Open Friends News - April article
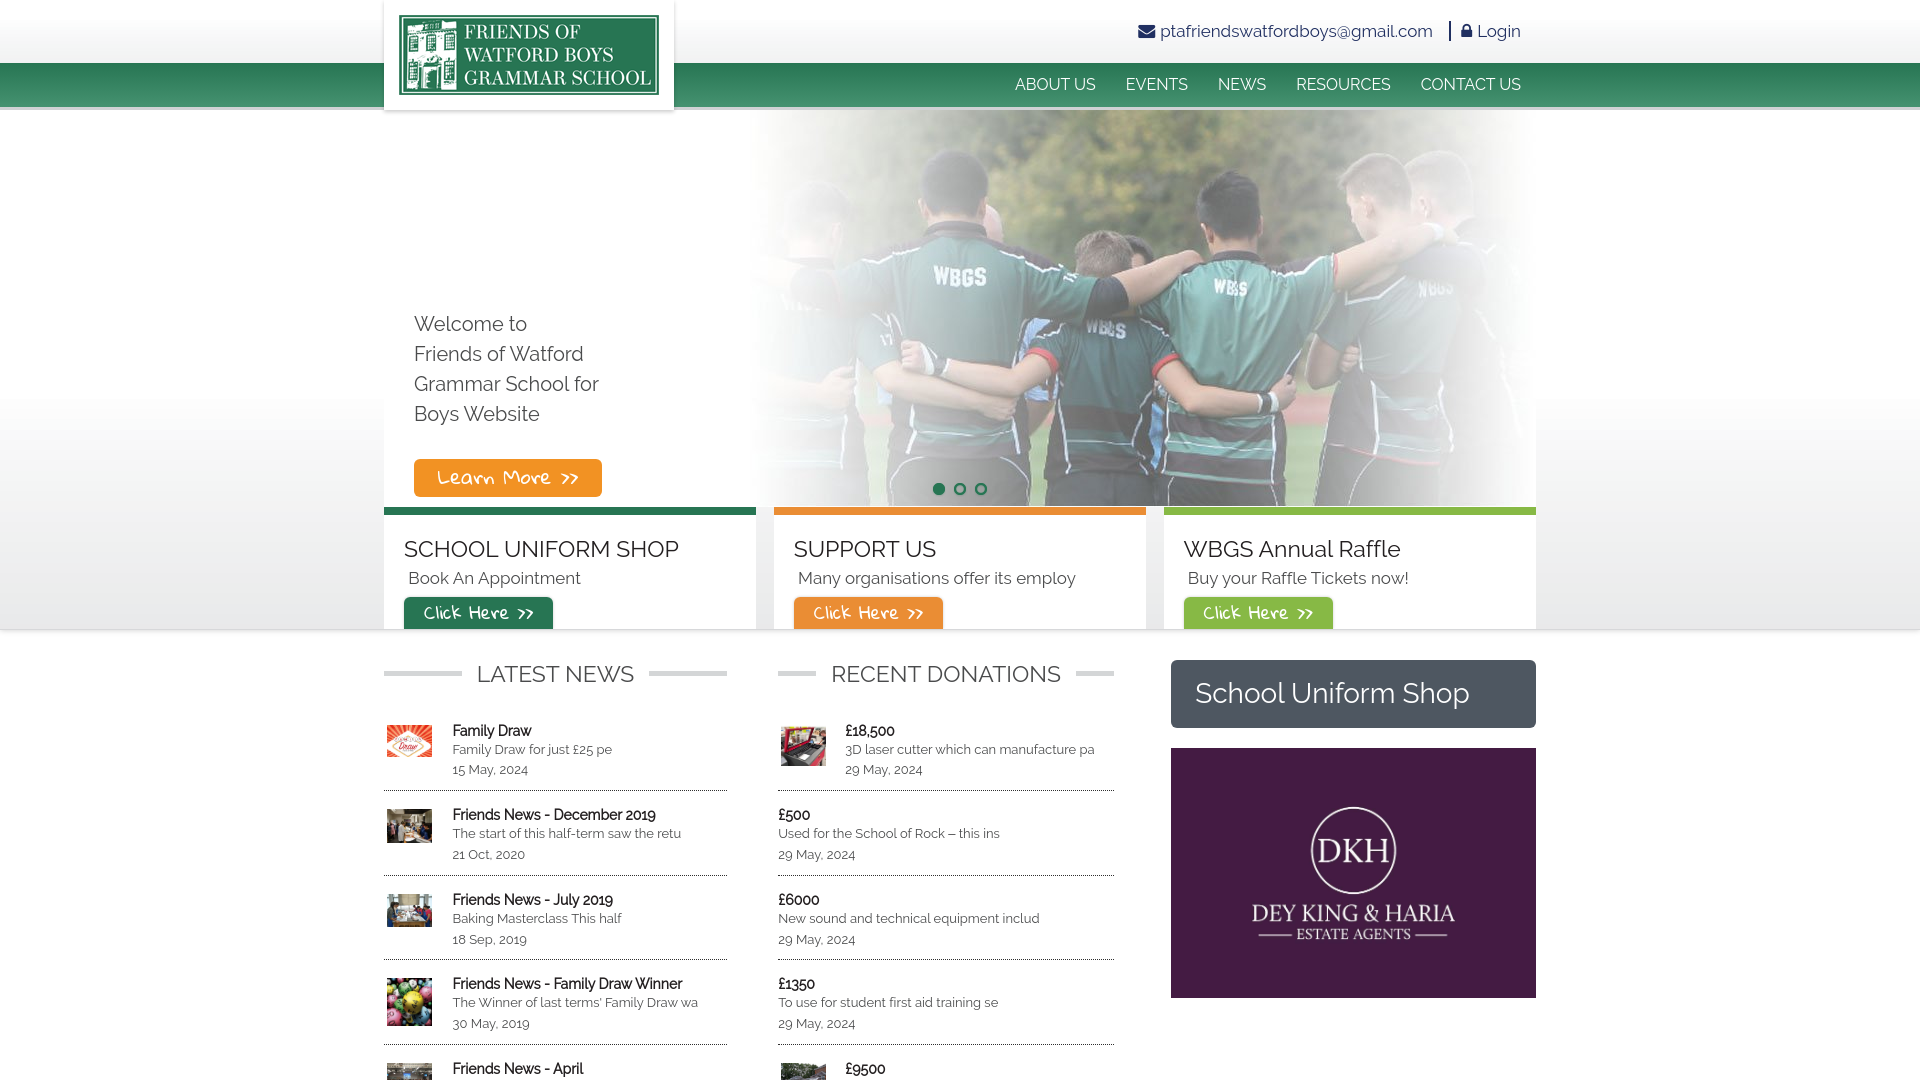The width and height of the screenshot is (1920, 1080). coord(518,1069)
